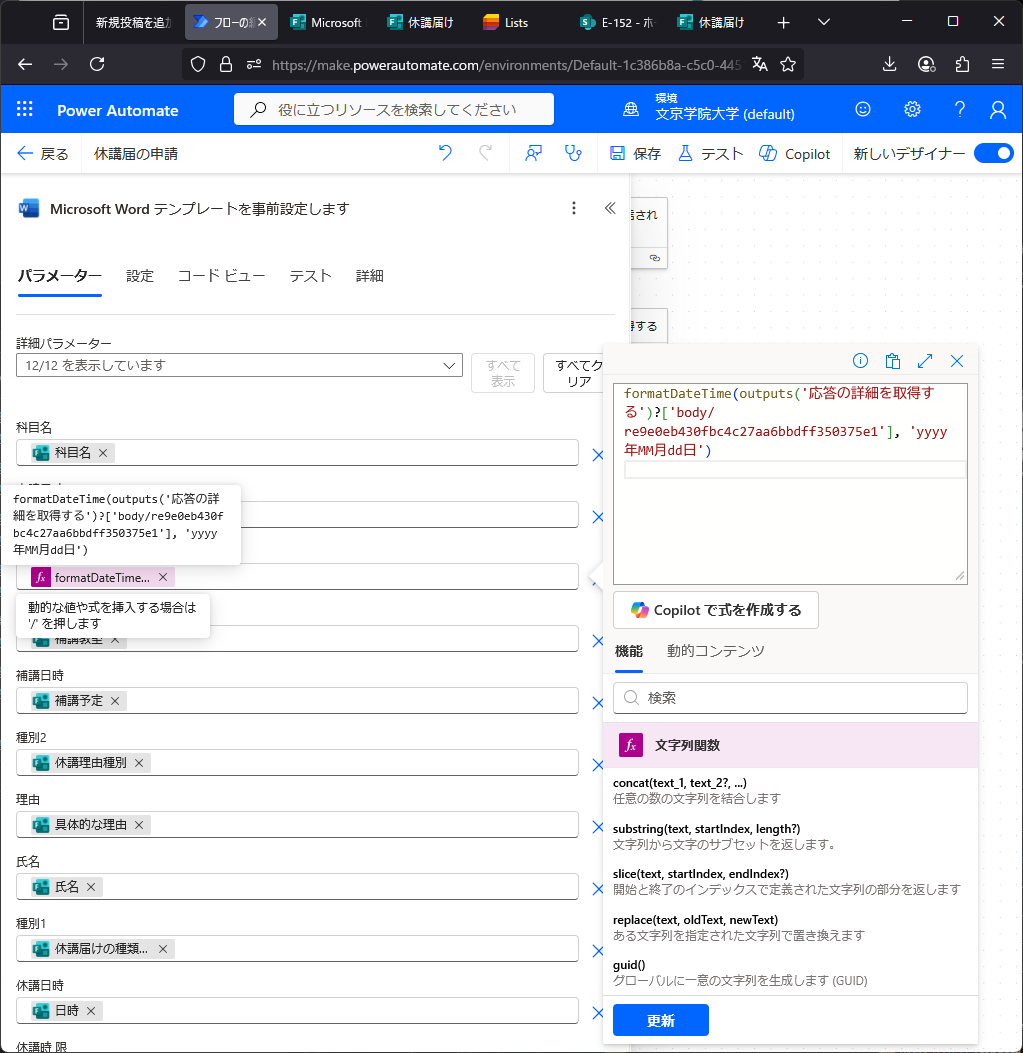Click the Copilot で式を作成する button
This screenshot has height=1053, width=1023.
[715, 610]
